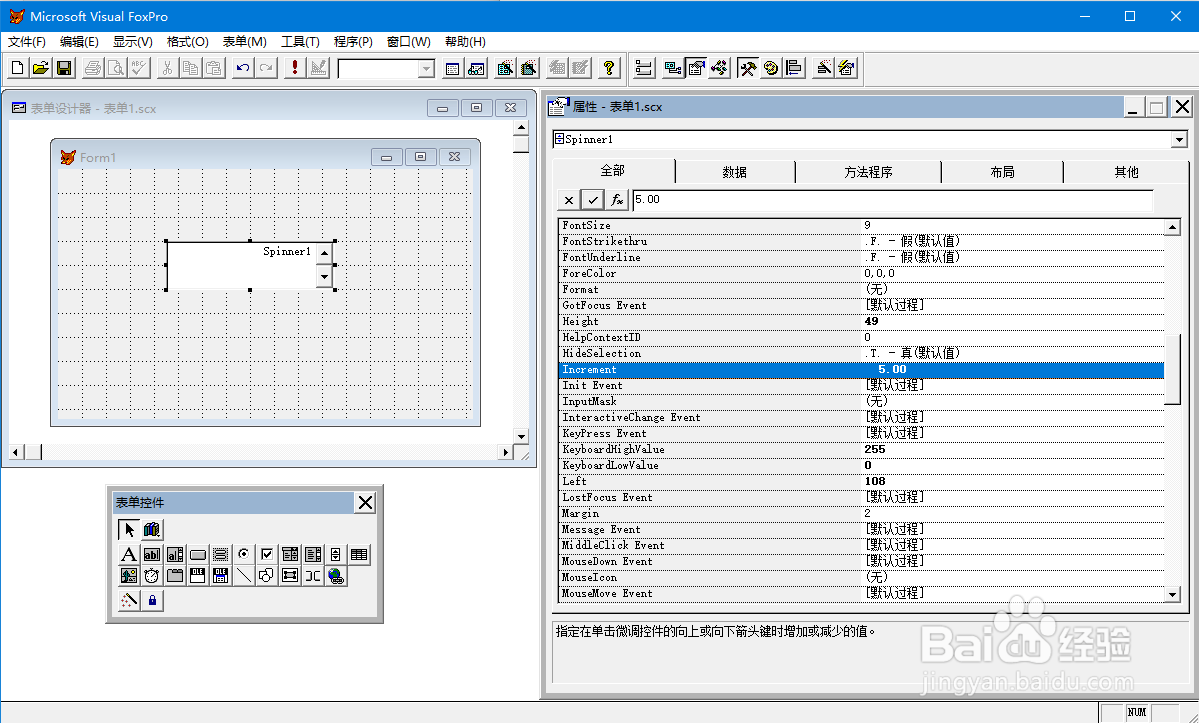Toggle the Button Lock padlock icon

(x=151, y=601)
